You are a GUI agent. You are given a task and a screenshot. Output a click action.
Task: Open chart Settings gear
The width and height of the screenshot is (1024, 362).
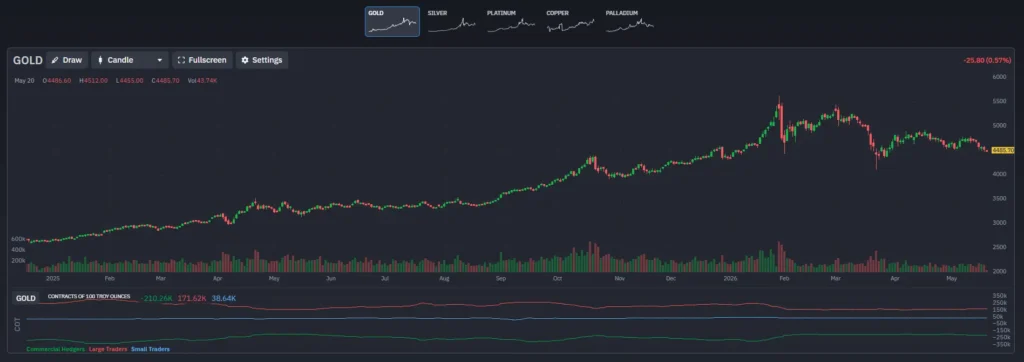pyautogui.click(x=261, y=60)
